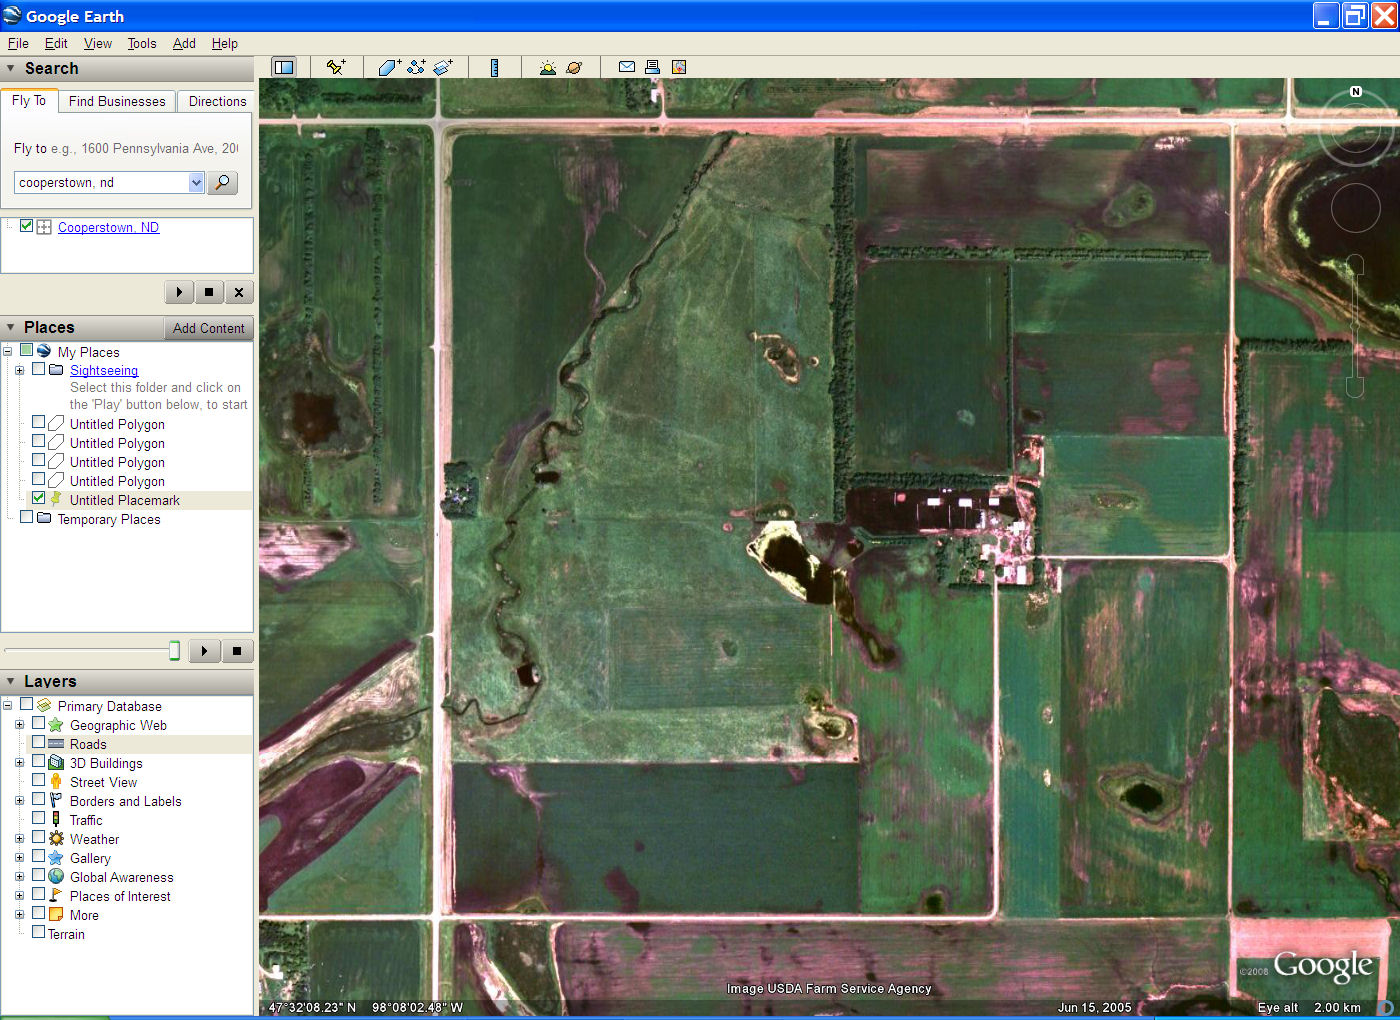Screen dimensions: 1400x1020
Task: Open the ruler measuring tool
Action: tap(494, 67)
